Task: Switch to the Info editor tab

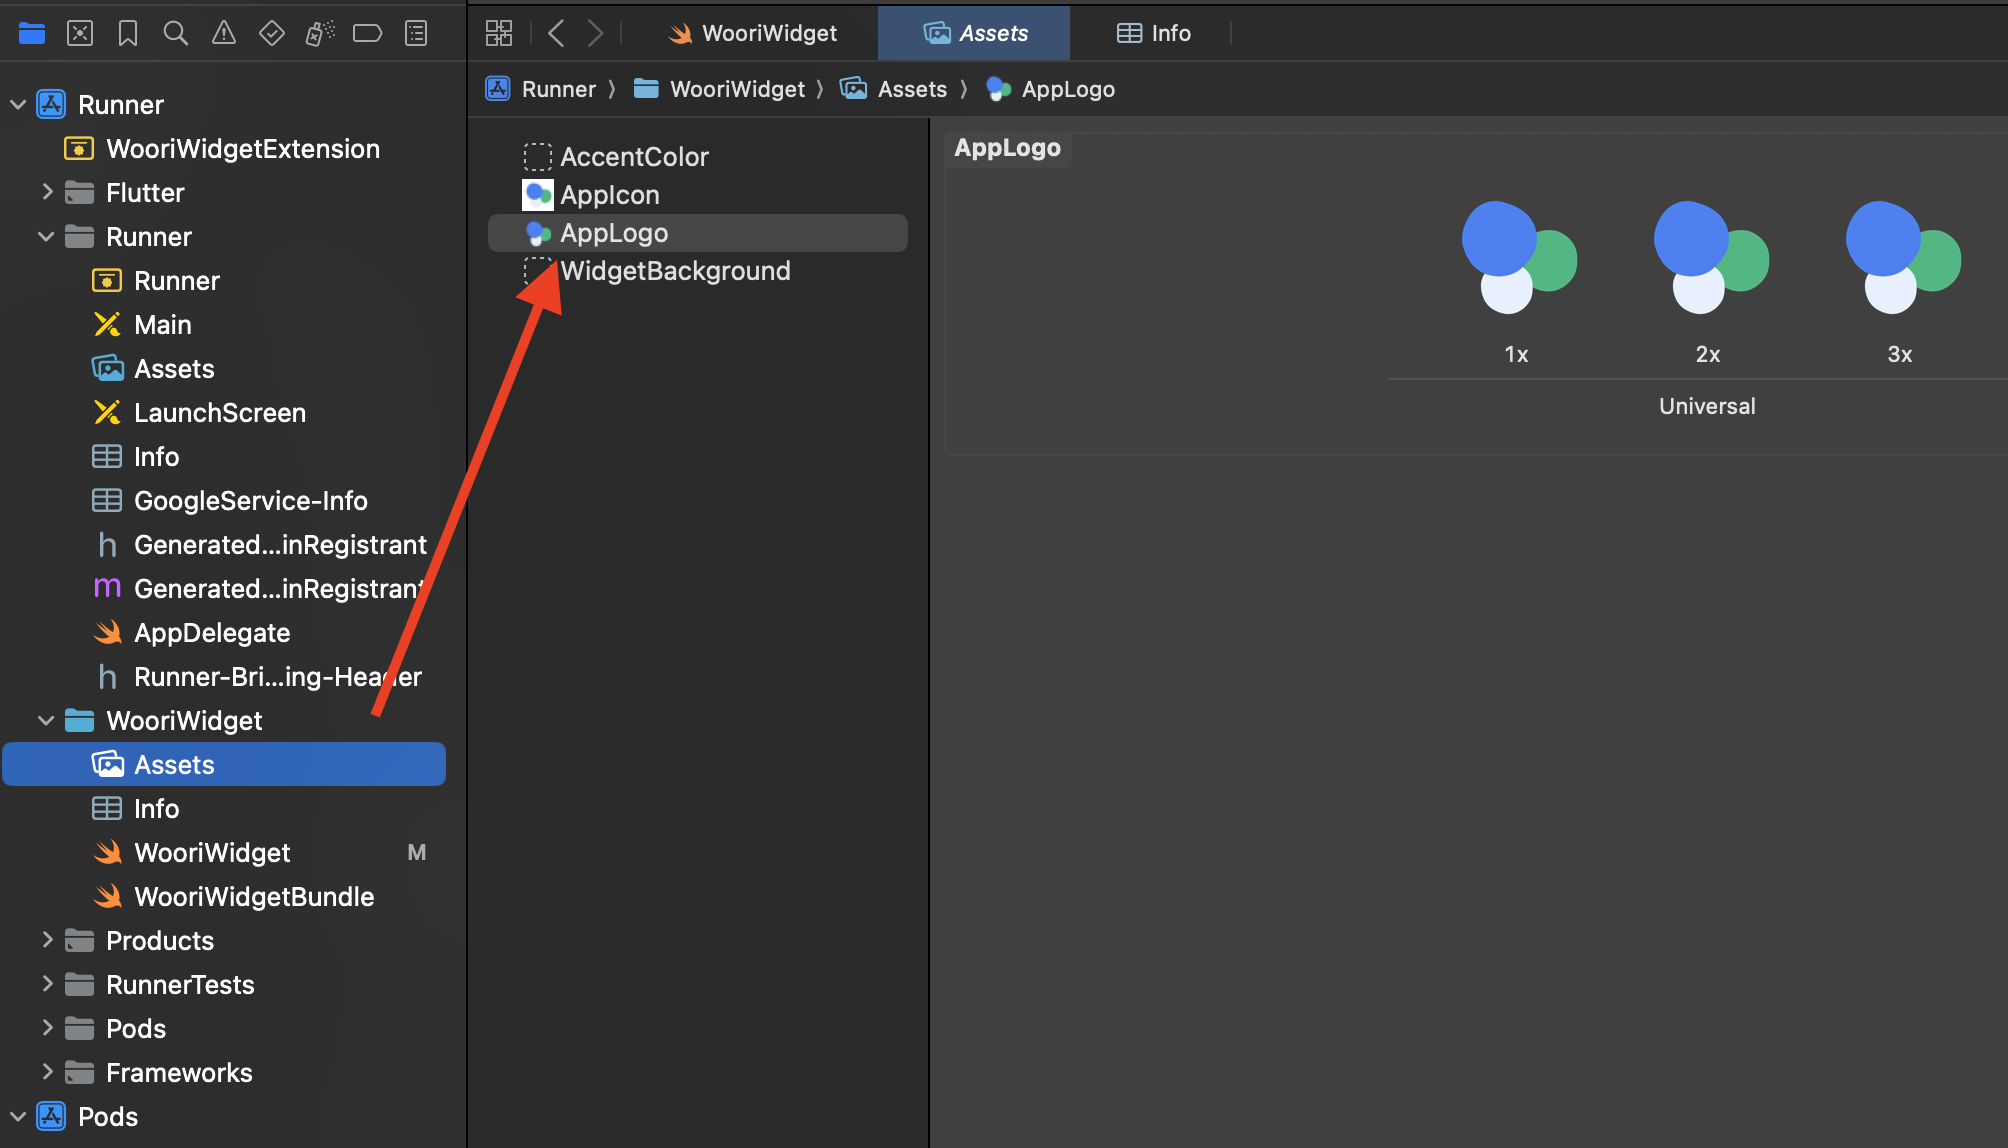Action: [x=1153, y=33]
